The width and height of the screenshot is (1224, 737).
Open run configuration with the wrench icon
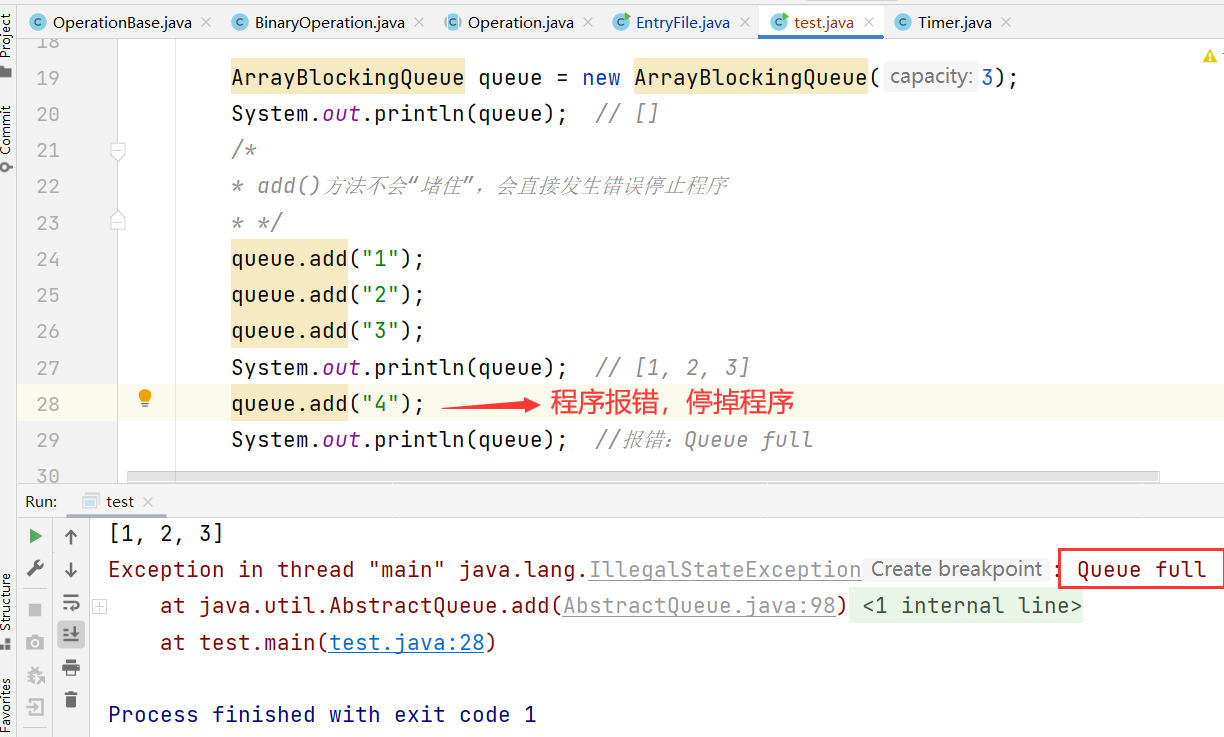pyautogui.click(x=36, y=569)
